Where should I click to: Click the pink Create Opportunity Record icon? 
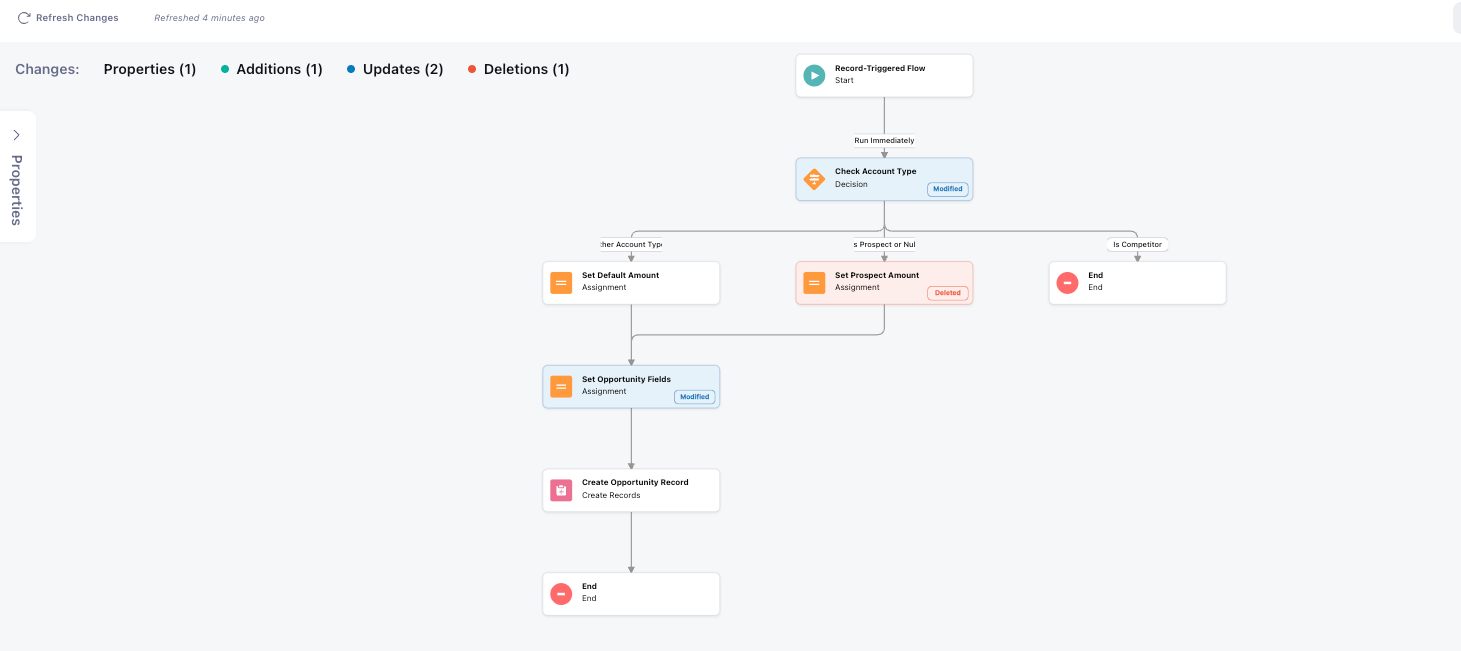click(x=561, y=490)
